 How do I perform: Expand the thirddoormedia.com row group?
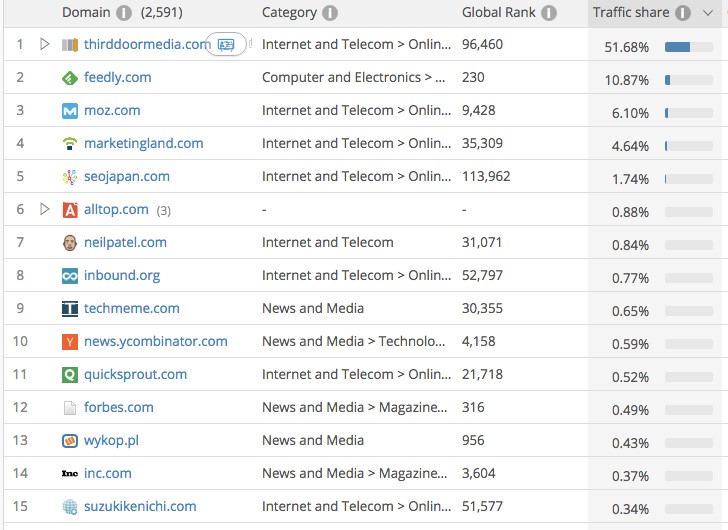coord(44,44)
